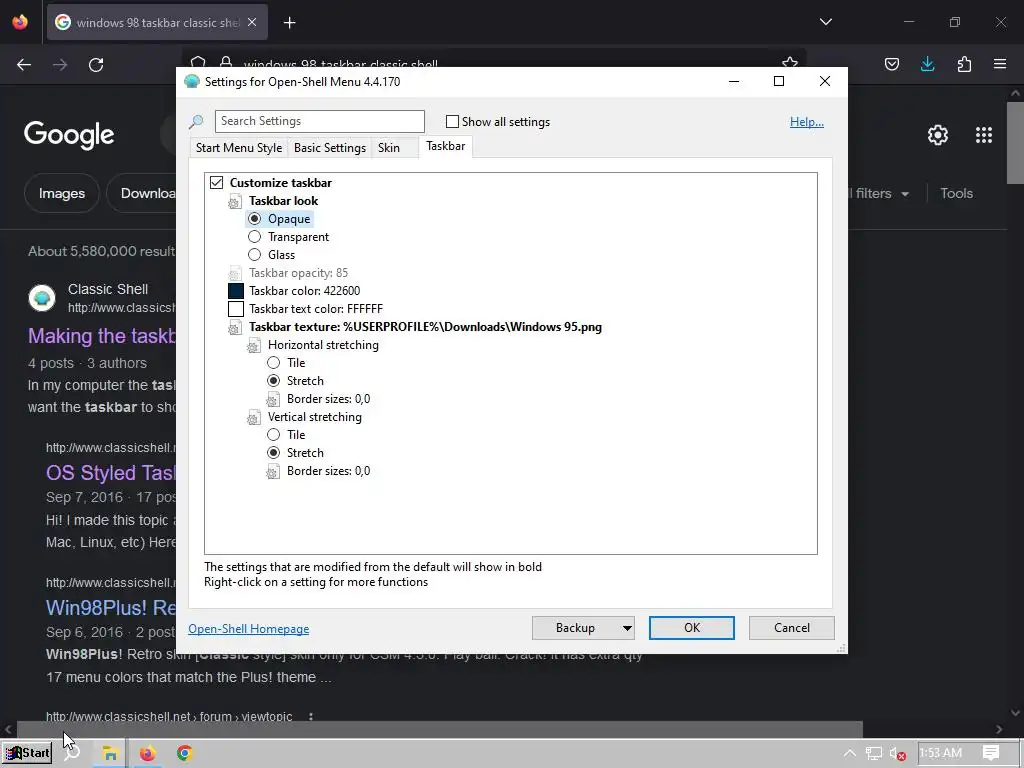Click the browser horizontal scrollbar
Screen dimensions: 1024x768
[x=440, y=729]
